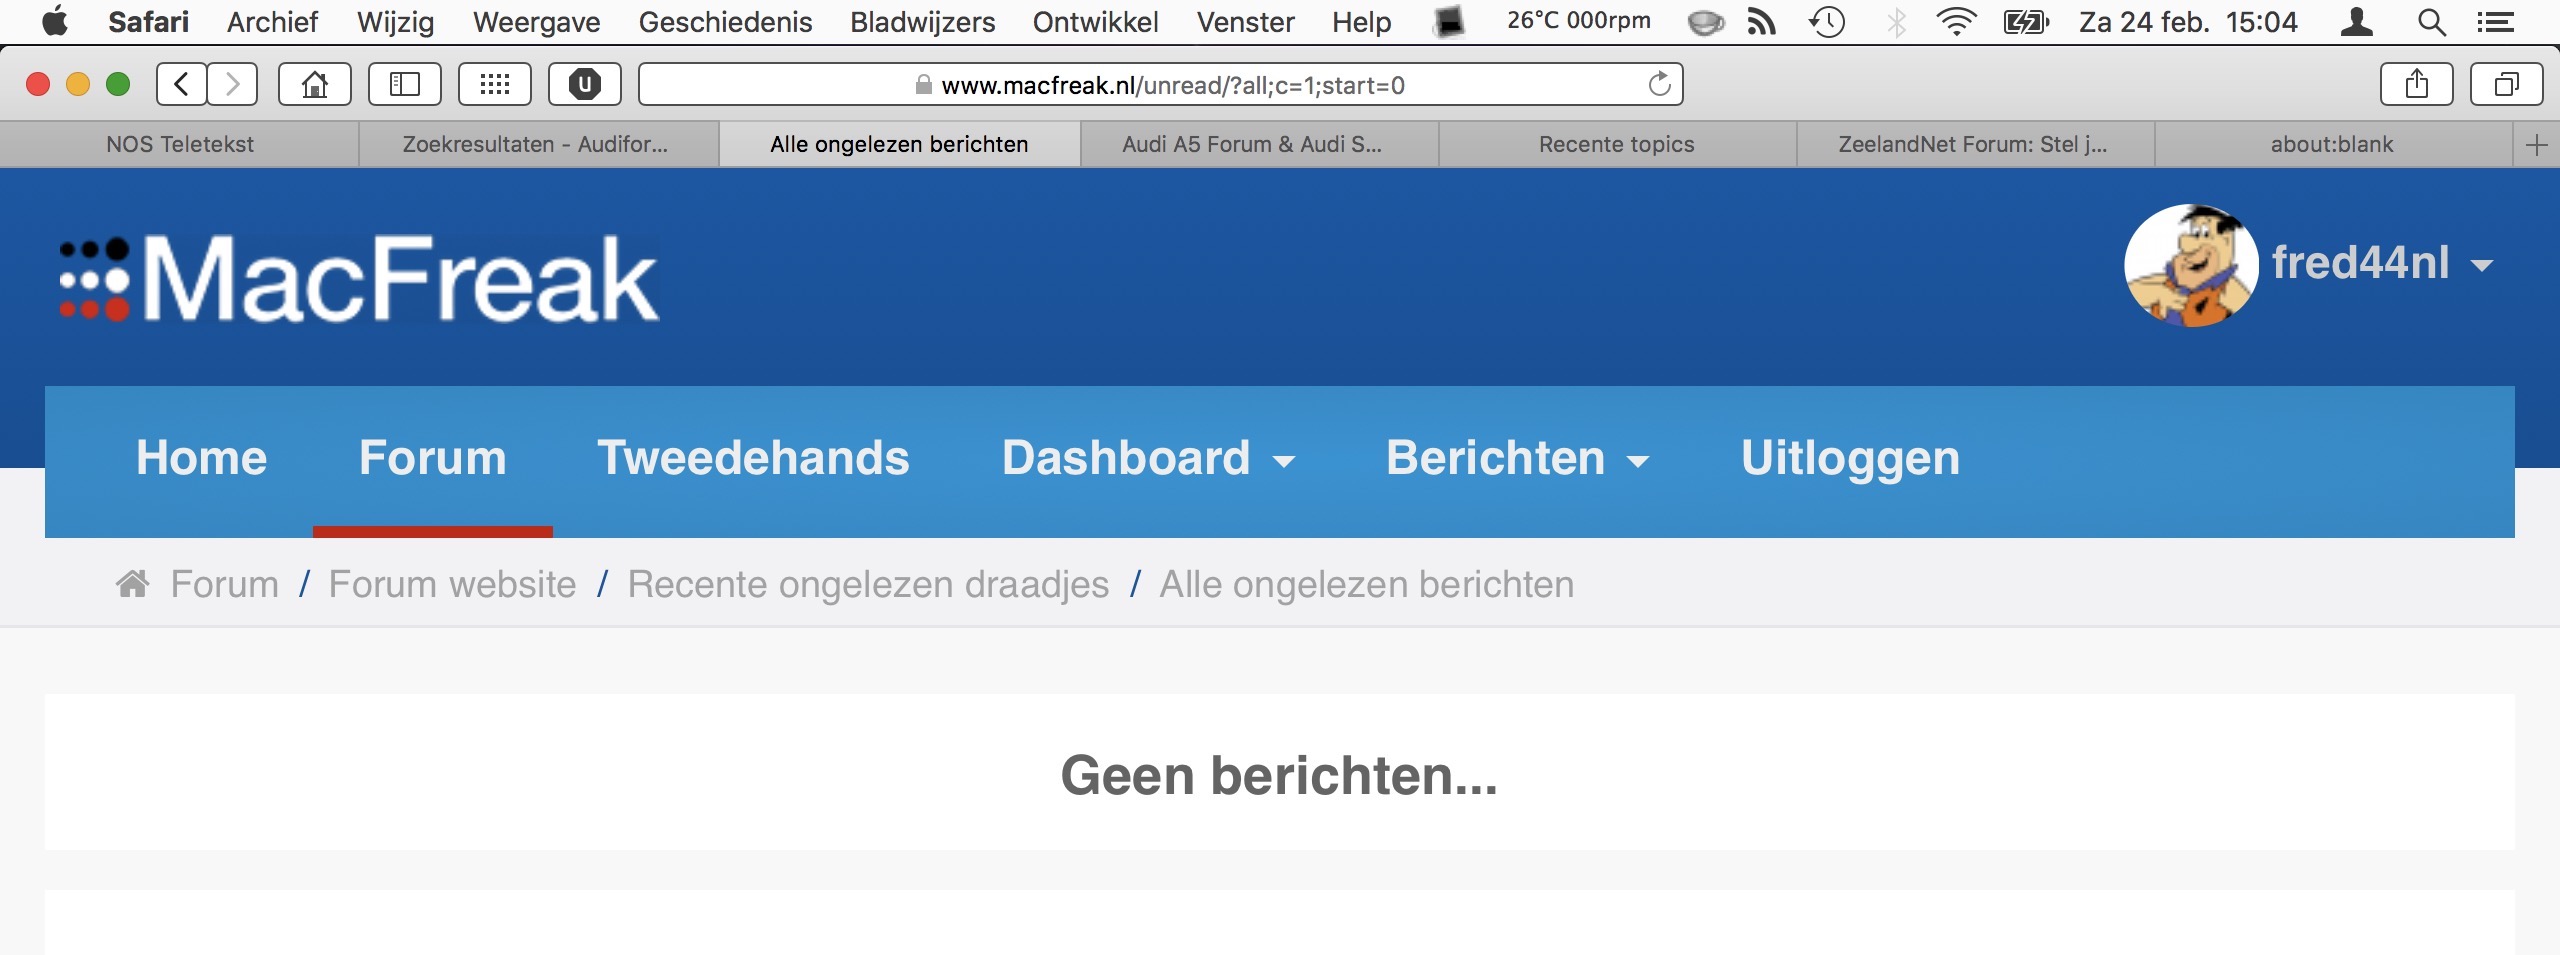Click the temperature monitor chip icon
2560x955 pixels.
pyautogui.click(x=1448, y=22)
